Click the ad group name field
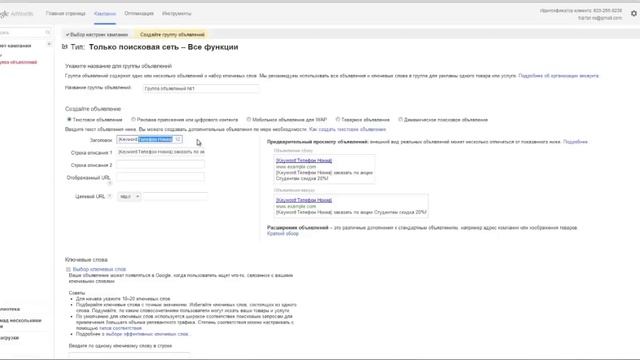Viewport: 640px width, 360px height. (x=201, y=88)
